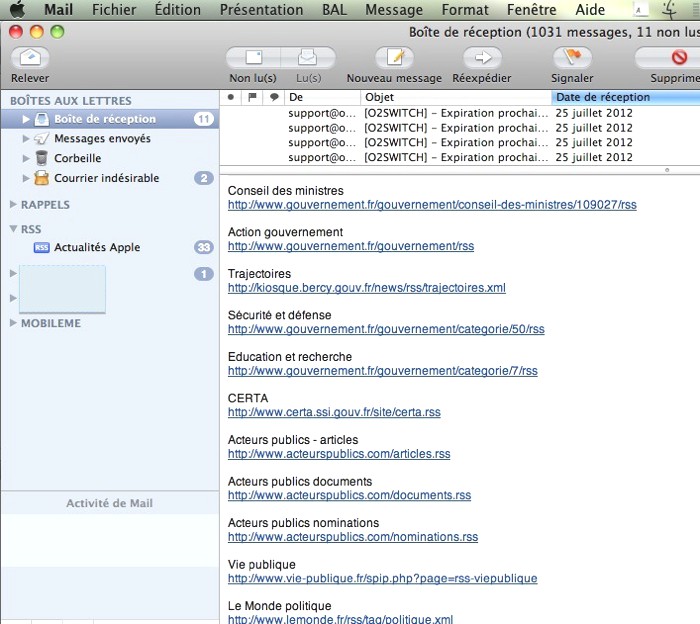Collapse the RSS section
The height and width of the screenshot is (624, 700).
[x=13, y=230]
